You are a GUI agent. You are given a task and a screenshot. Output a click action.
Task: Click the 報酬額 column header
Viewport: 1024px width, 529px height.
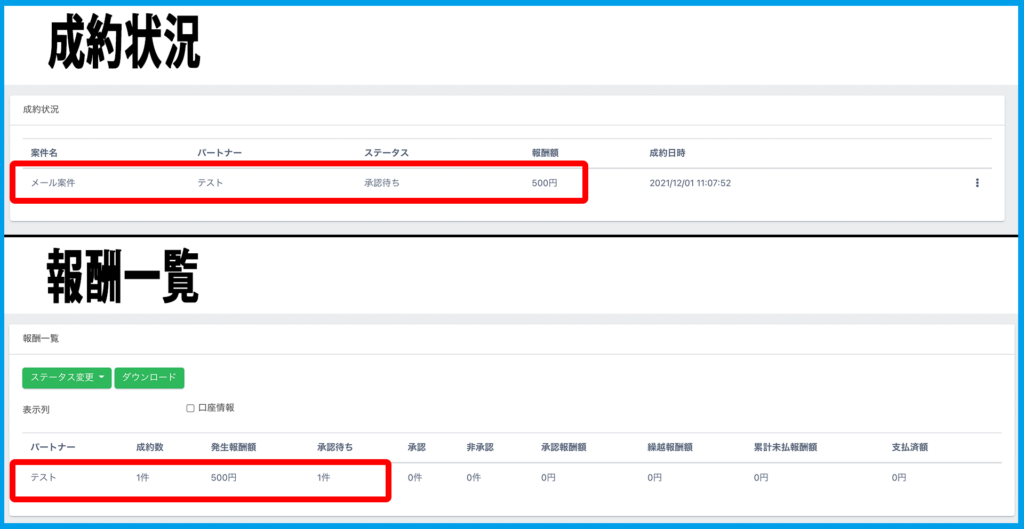pyautogui.click(x=545, y=153)
